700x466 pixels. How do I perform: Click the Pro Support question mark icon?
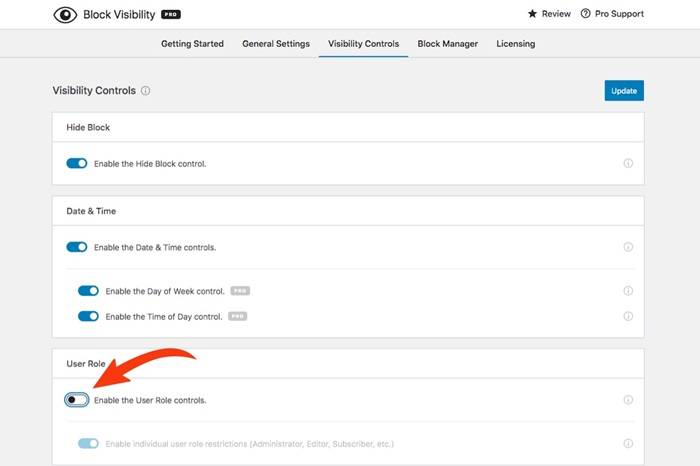click(585, 13)
